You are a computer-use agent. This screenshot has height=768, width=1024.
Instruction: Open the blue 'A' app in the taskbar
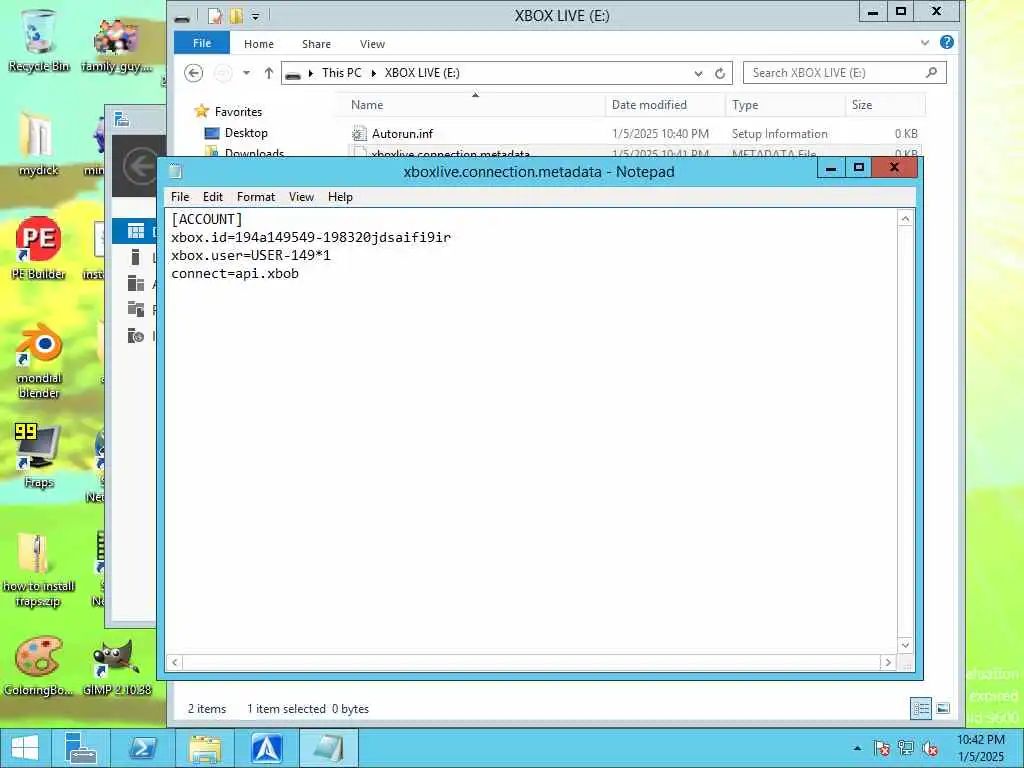[267, 748]
